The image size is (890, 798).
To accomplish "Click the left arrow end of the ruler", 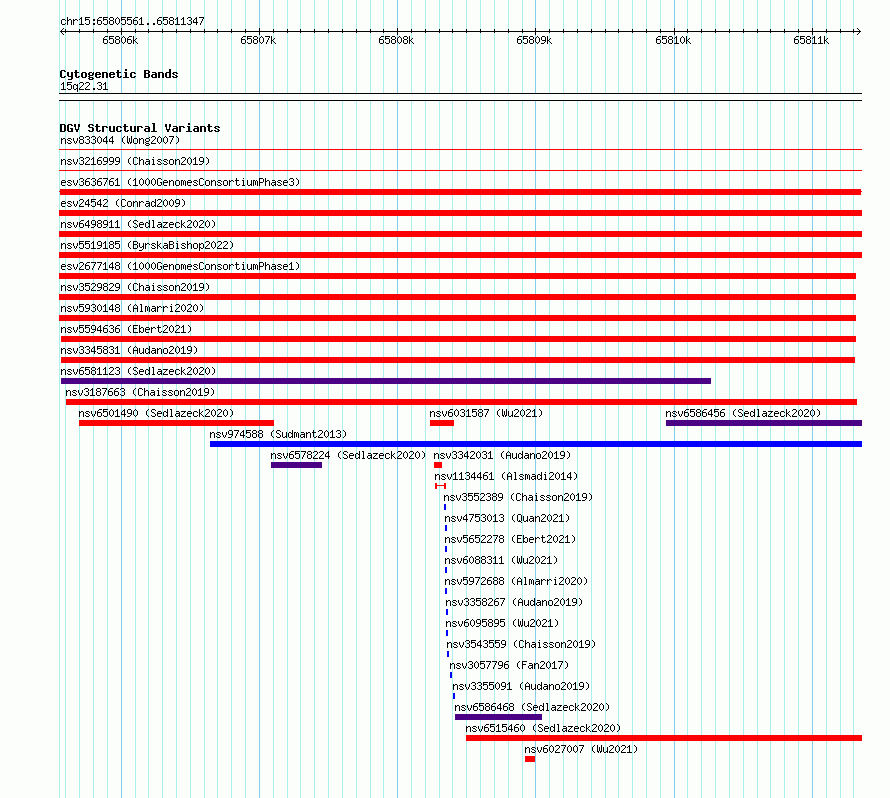I will coord(62,32).
